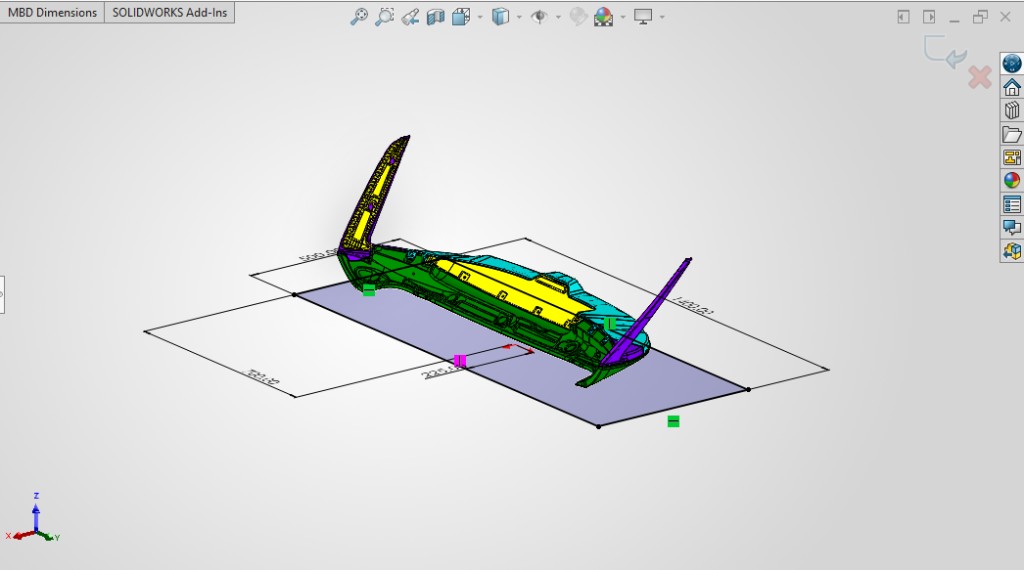Minimize the document window
This screenshot has height=570, width=1024.
pyautogui.click(x=954, y=20)
